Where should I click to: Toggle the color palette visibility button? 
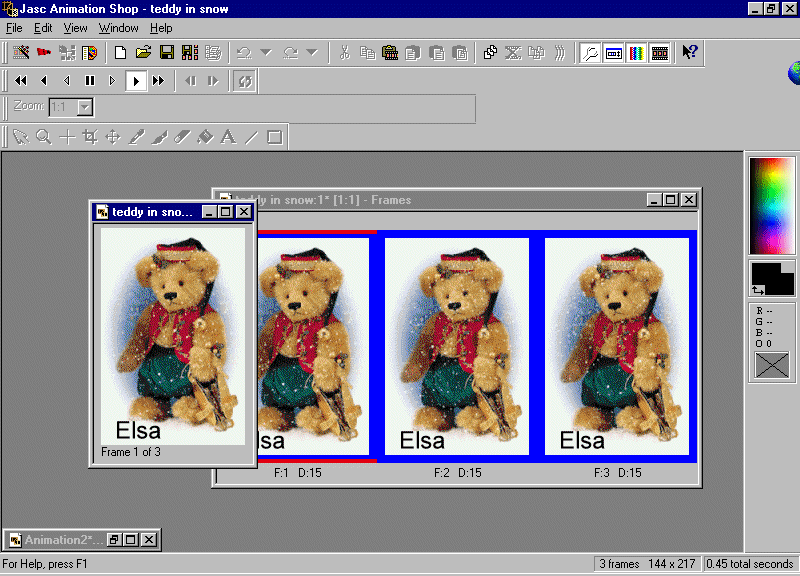[x=636, y=52]
